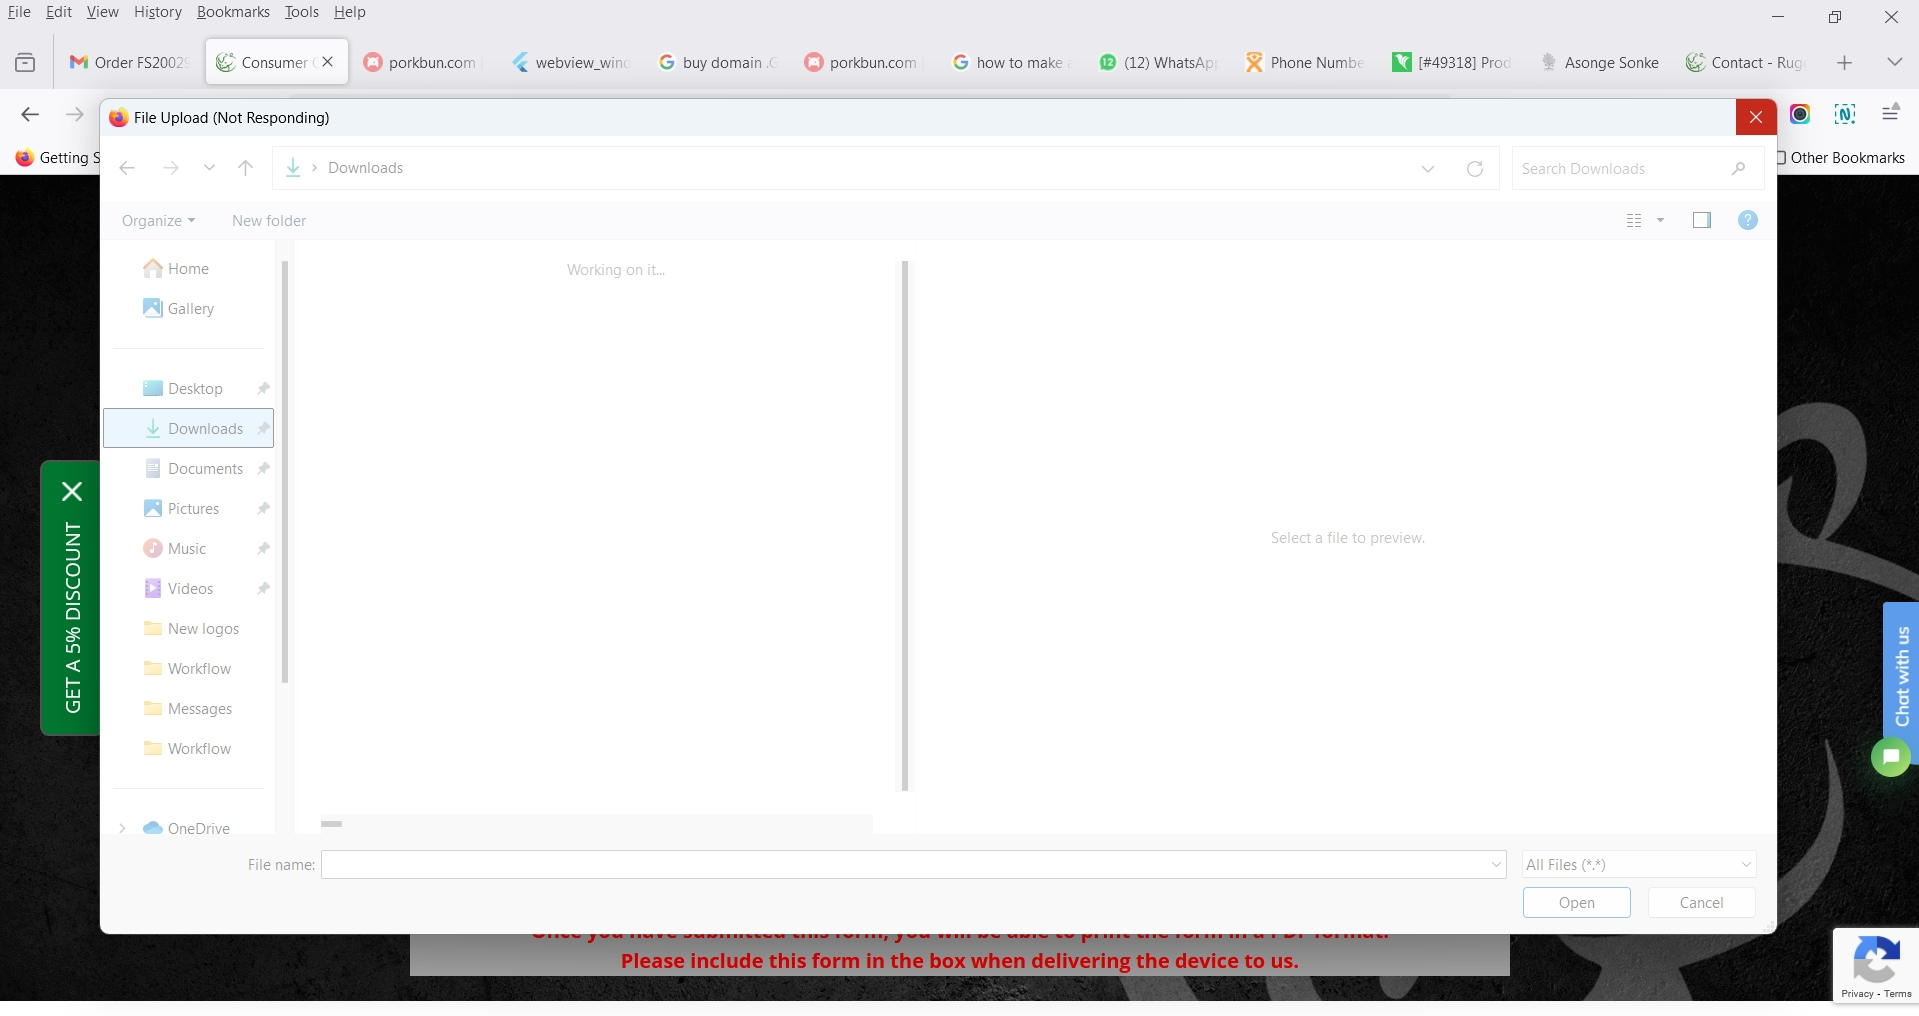1919x1016 pixels.
Task: Switch to the buy domain Google tab
Action: [718, 62]
